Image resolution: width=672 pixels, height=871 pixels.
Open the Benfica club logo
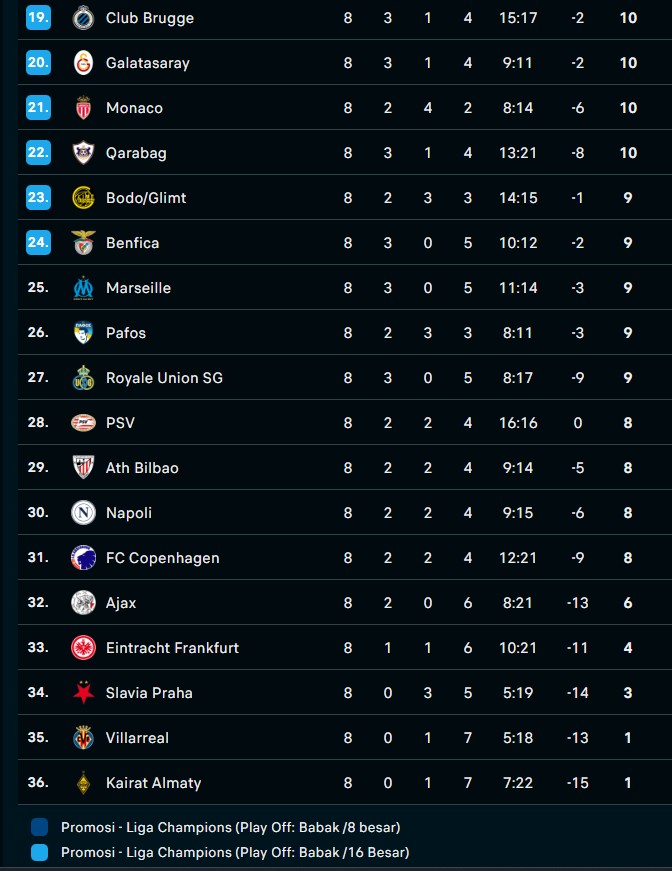point(83,242)
